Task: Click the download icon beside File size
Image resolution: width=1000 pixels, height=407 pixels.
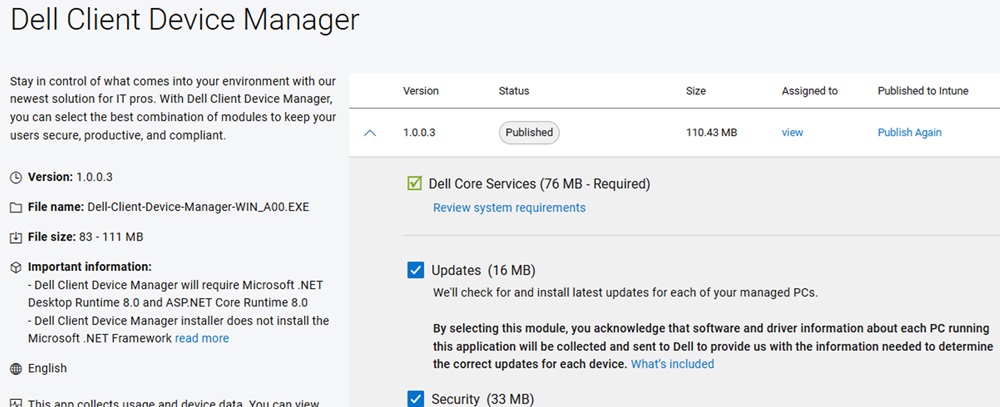Action: point(15,238)
